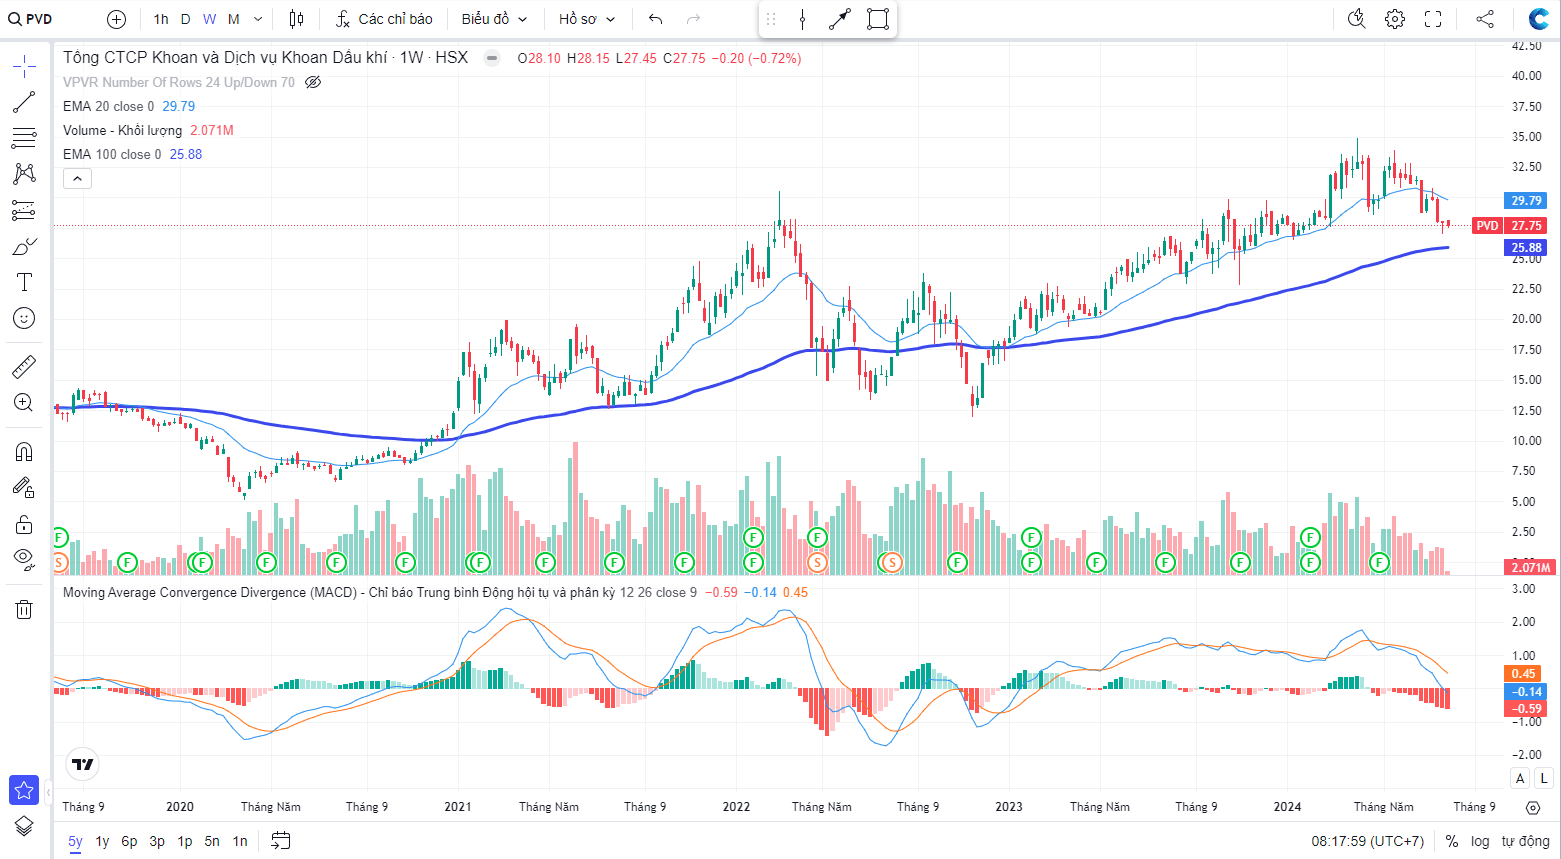Set the time range to 5n
Screen dimensions: 1561x859
[212, 841]
